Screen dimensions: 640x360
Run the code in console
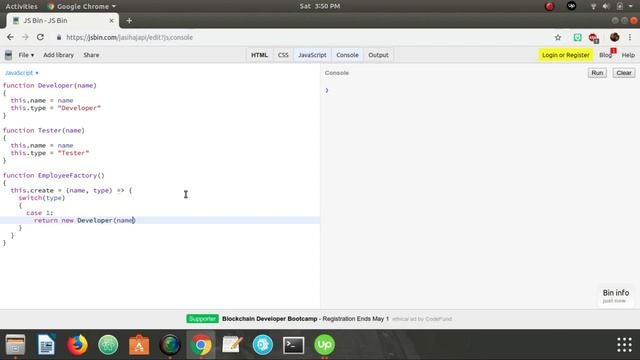point(597,73)
